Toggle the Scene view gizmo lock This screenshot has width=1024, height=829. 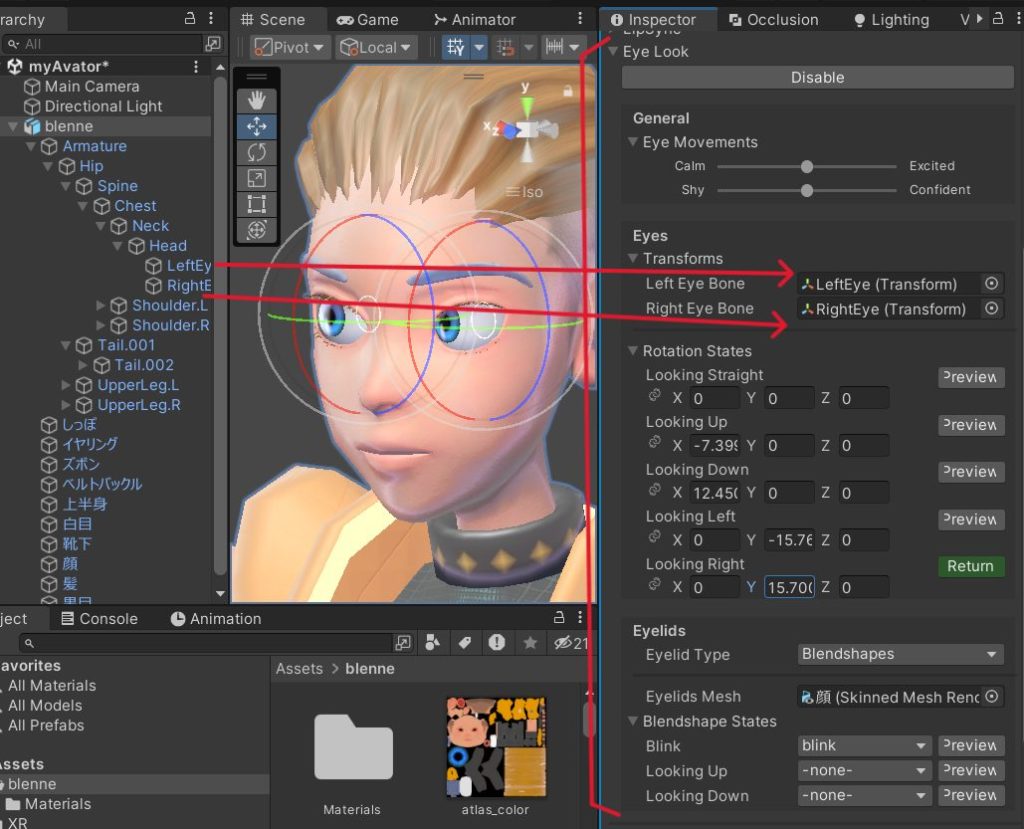(x=568, y=91)
